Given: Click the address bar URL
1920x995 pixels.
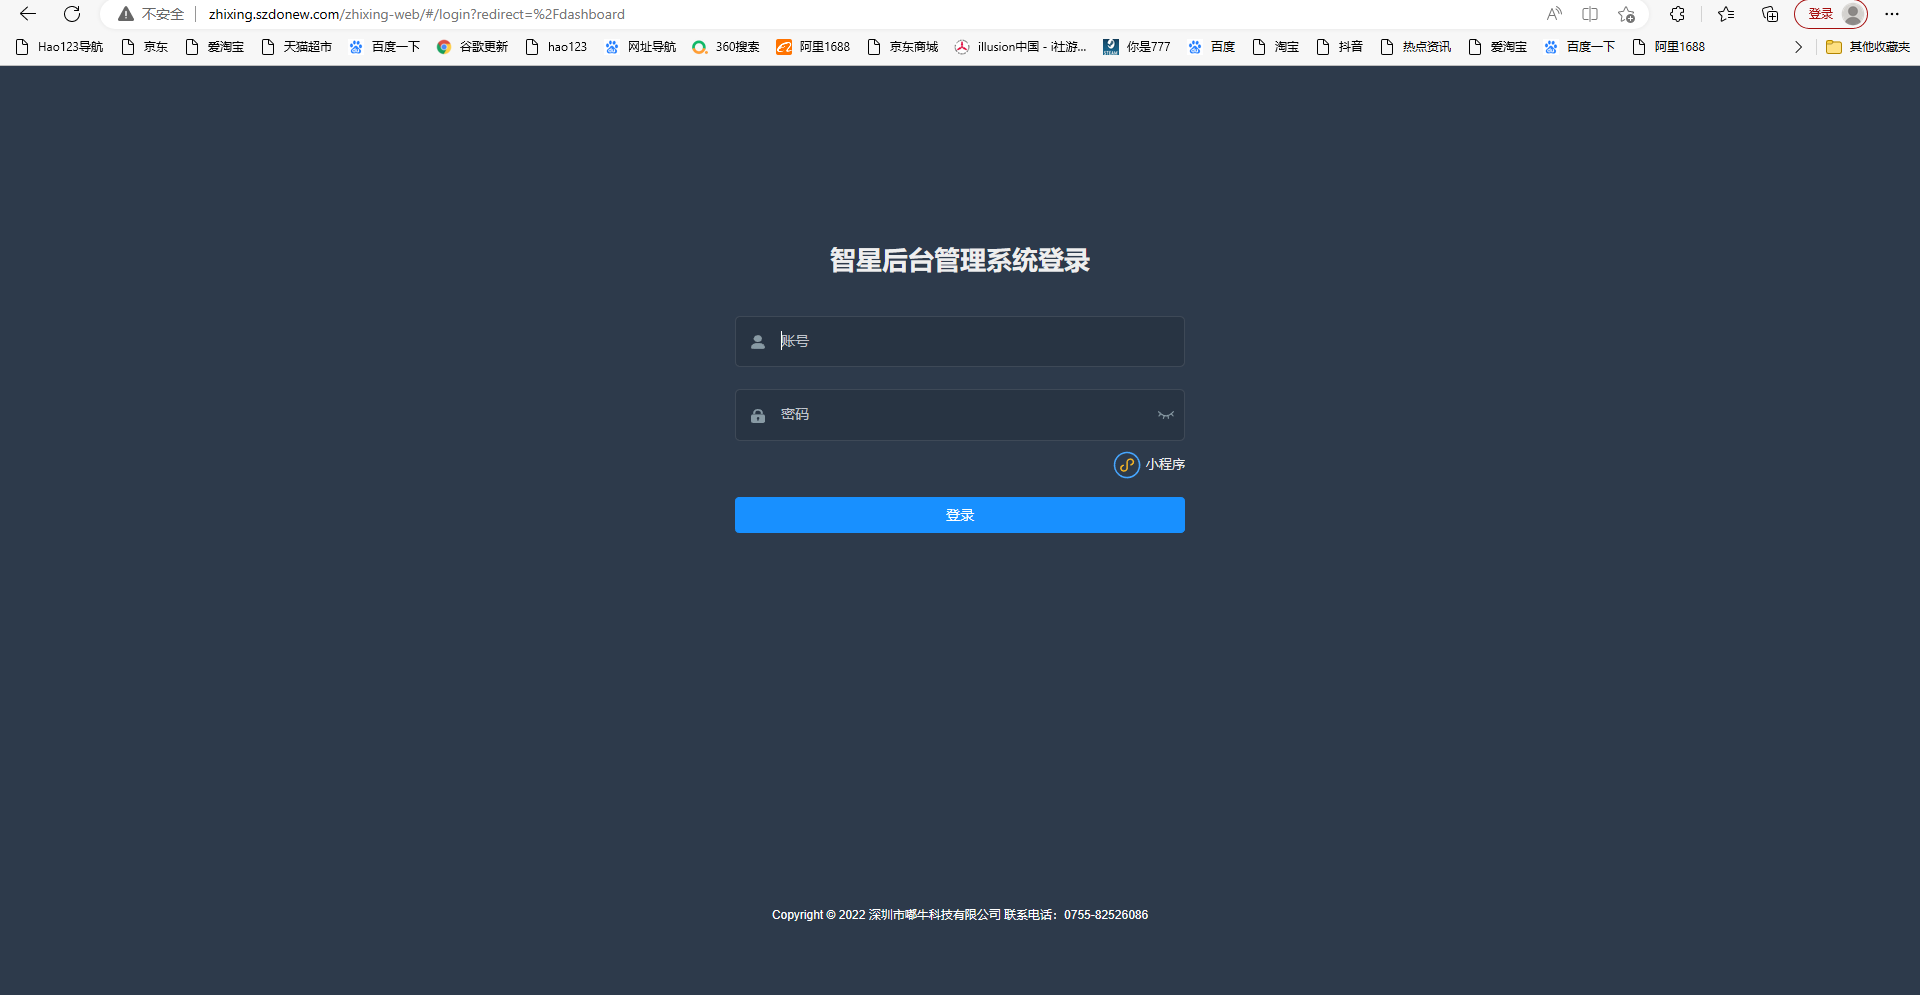Looking at the screenshot, I should (x=416, y=14).
